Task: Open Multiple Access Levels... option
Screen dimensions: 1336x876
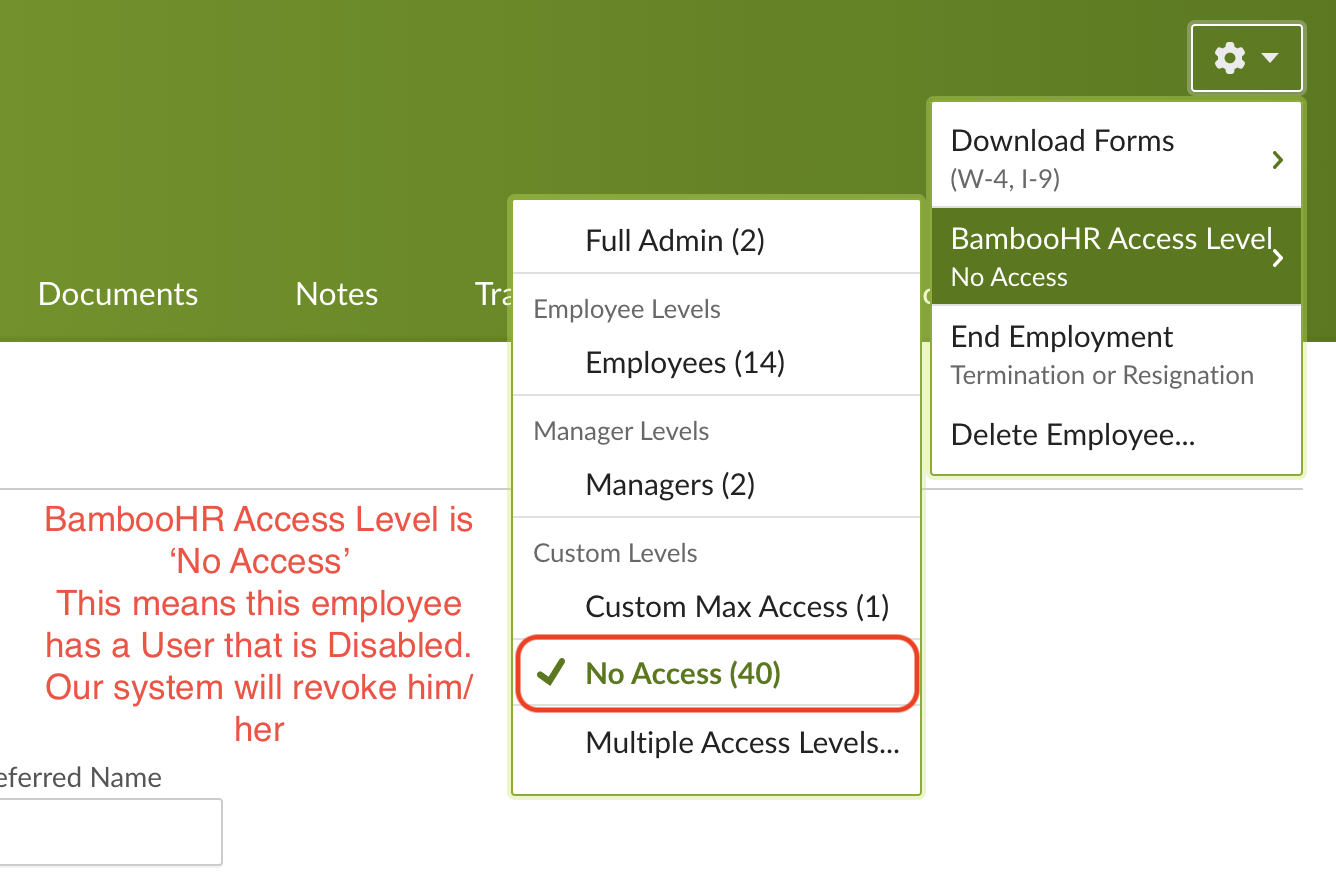Action: (716, 743)
